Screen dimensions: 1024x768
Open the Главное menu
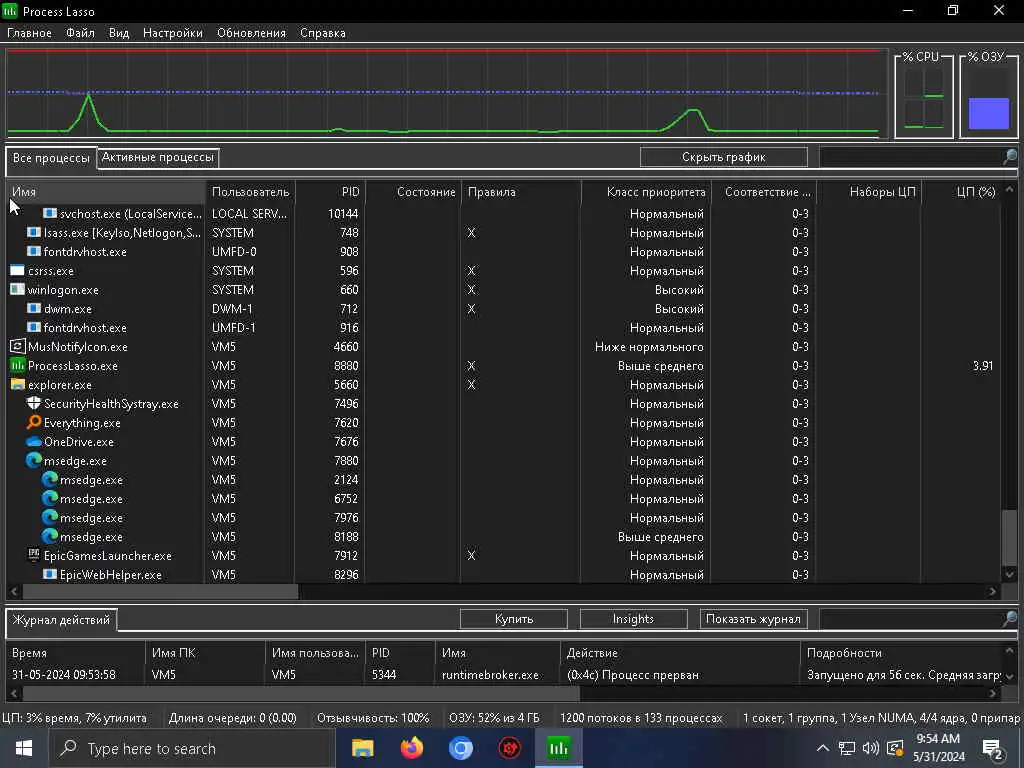tap(29, 33)
